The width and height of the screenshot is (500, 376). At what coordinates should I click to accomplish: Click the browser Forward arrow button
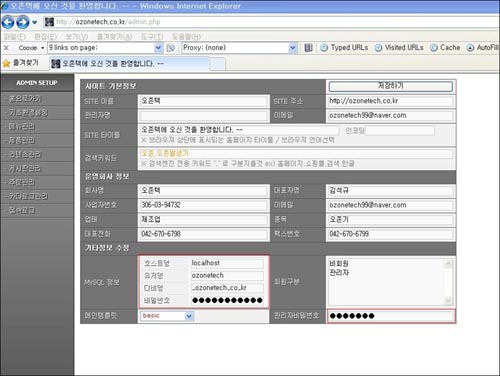[x=23, y=22]
